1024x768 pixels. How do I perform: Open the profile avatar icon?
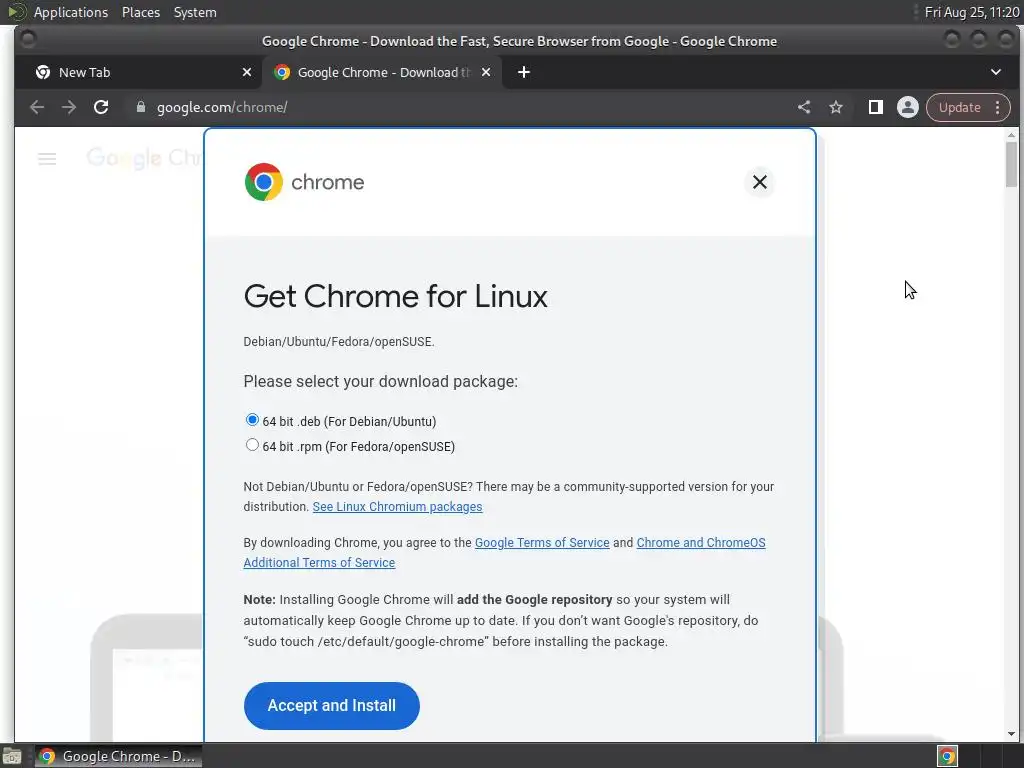click(x=907, y=107)
